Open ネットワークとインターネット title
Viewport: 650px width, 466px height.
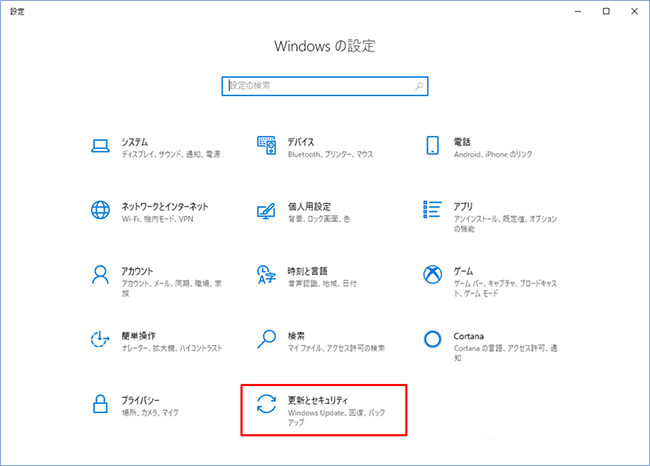tap(165, 206)
